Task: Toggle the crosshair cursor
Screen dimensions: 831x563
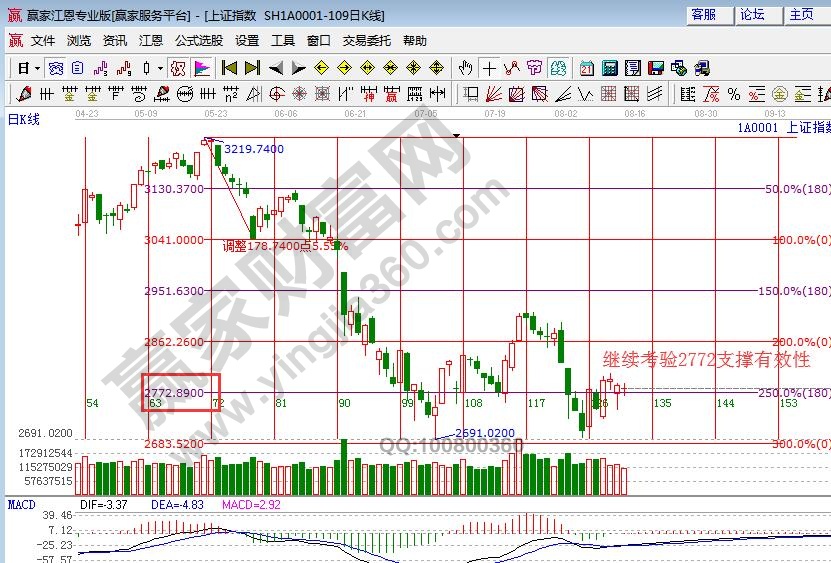Action: pos(489,69)
